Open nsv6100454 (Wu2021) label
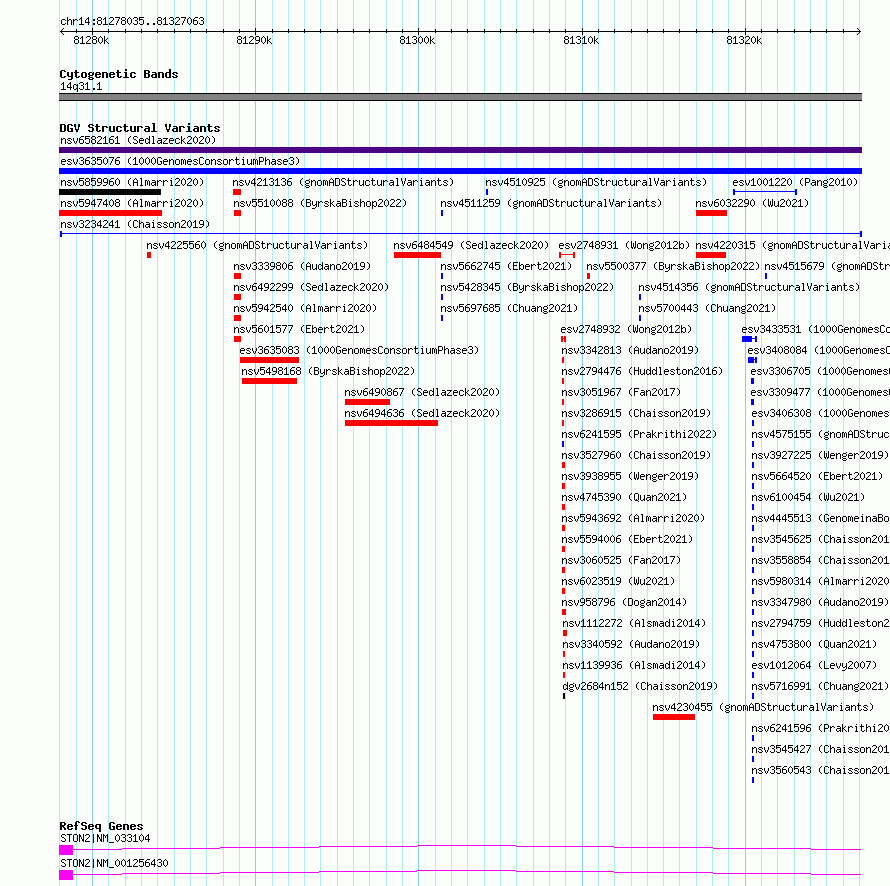The image size is (890, 886). [x=808, y=497]
